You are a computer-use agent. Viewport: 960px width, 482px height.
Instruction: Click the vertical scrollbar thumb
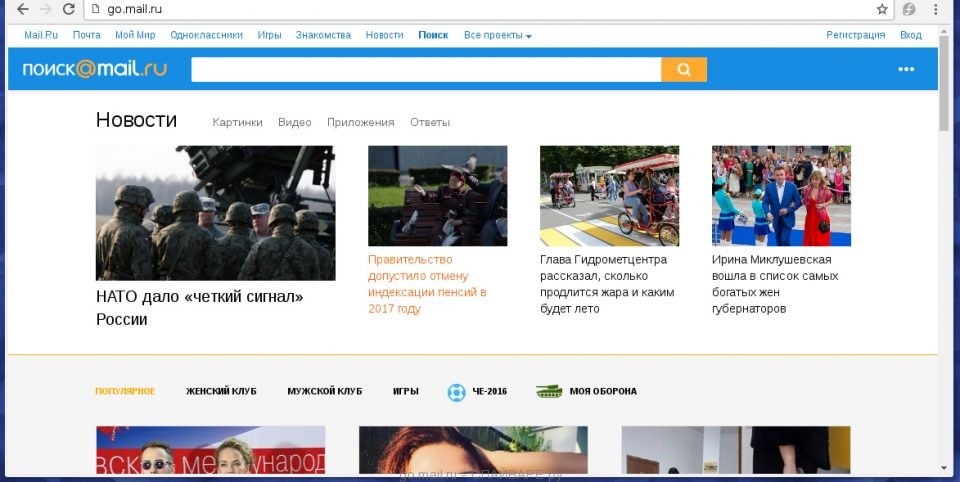pos(944,85)
